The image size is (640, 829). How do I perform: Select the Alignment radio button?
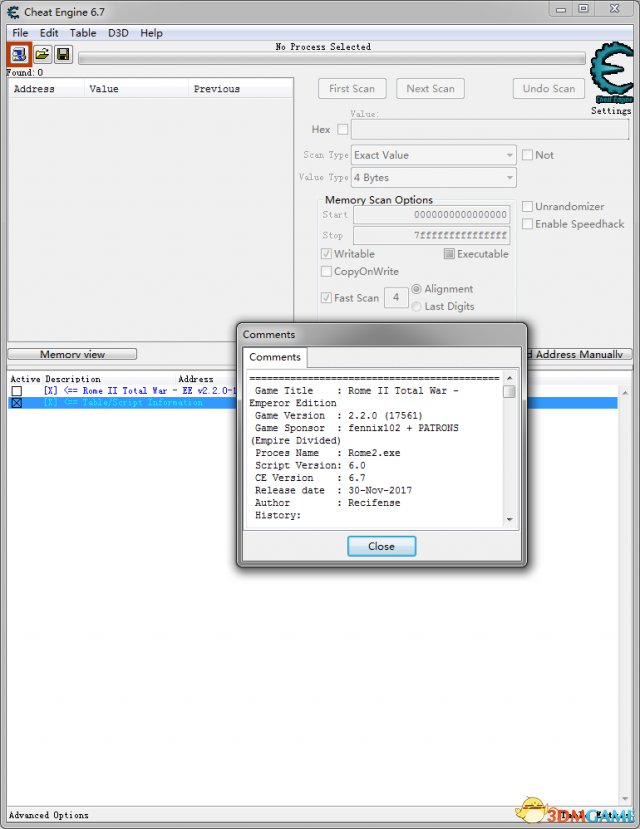click(416, 289)
